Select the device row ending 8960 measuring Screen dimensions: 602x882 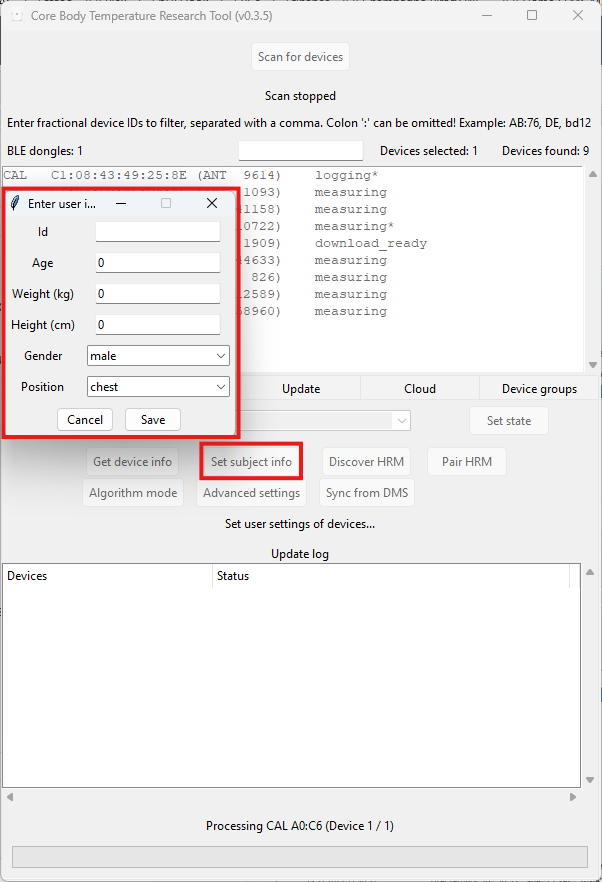(411, 312)
